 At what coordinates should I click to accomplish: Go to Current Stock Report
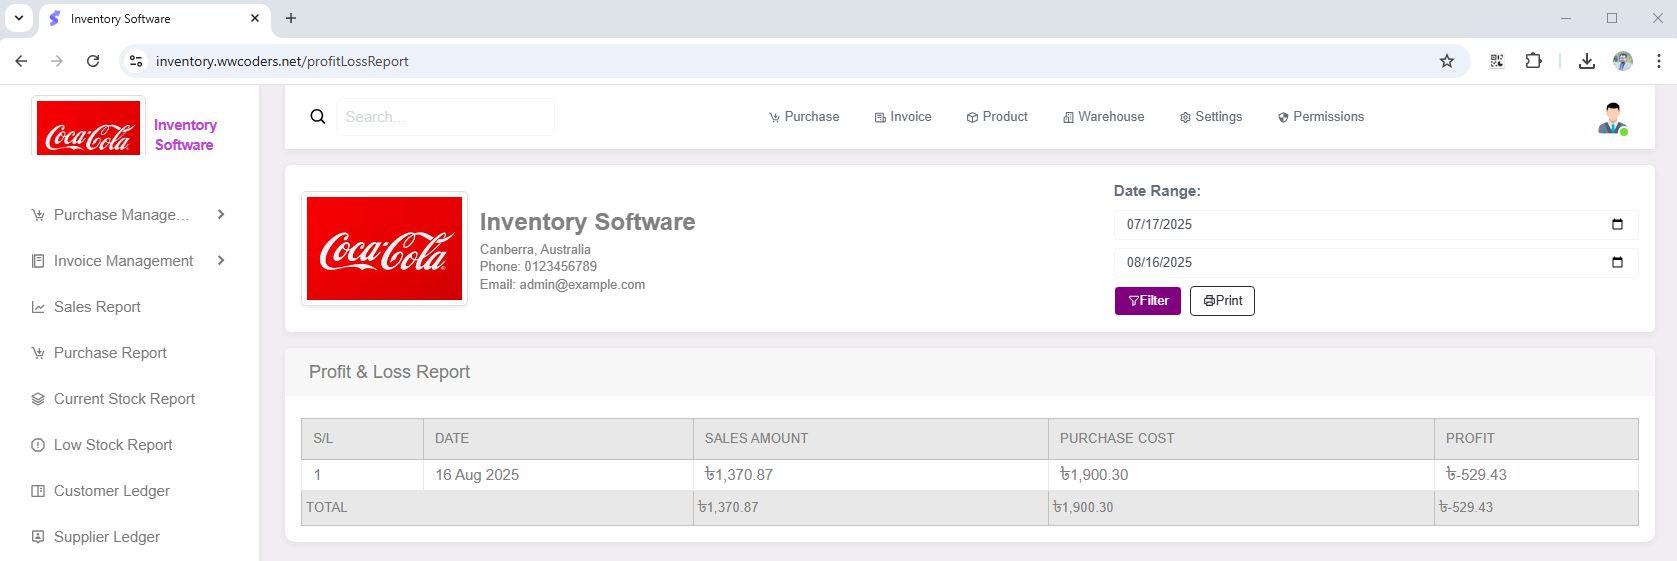tap(124, 399)
